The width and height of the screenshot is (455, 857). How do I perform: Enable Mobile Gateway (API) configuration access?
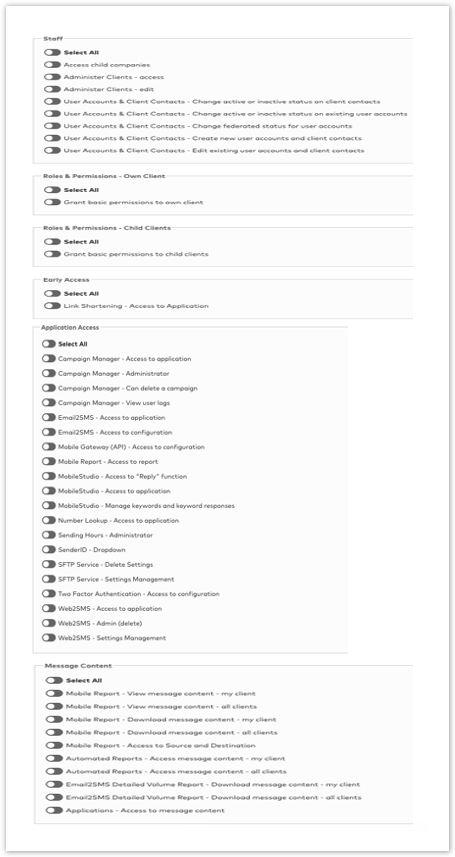point(49,447)
